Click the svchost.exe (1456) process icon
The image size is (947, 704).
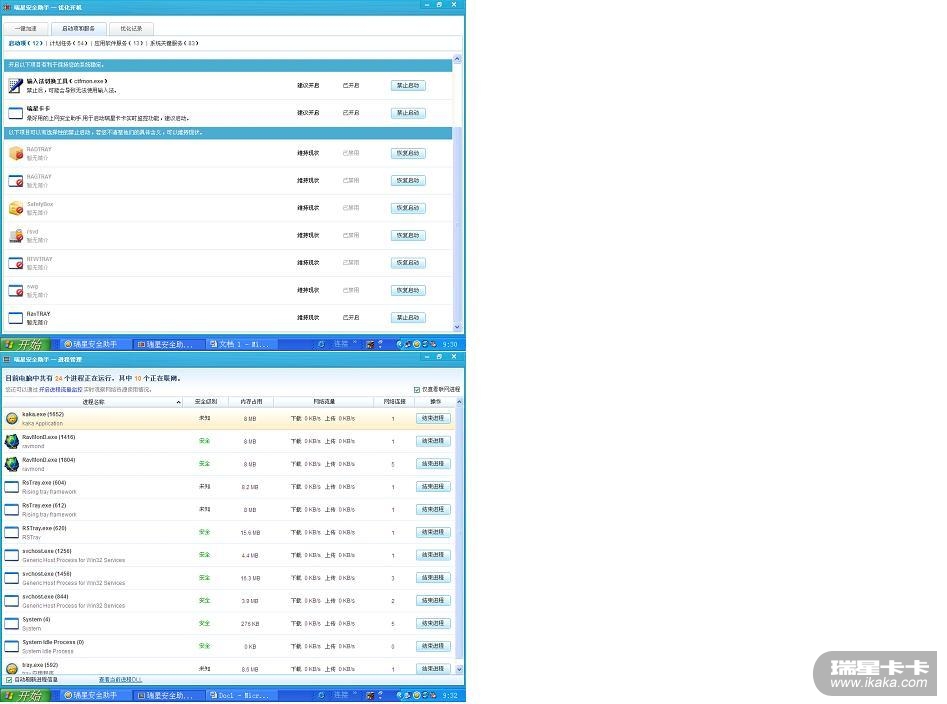(11, 578)
